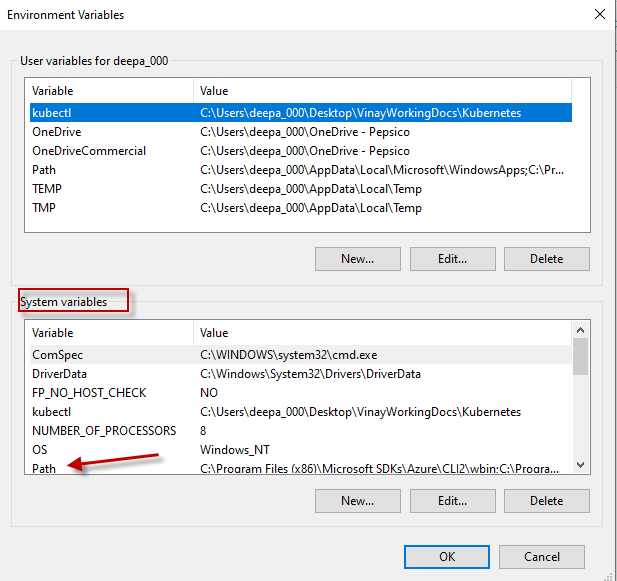This screenshot has height=581, width=617.
Task: Select the system Path variable
Action: tap(301, 468)
